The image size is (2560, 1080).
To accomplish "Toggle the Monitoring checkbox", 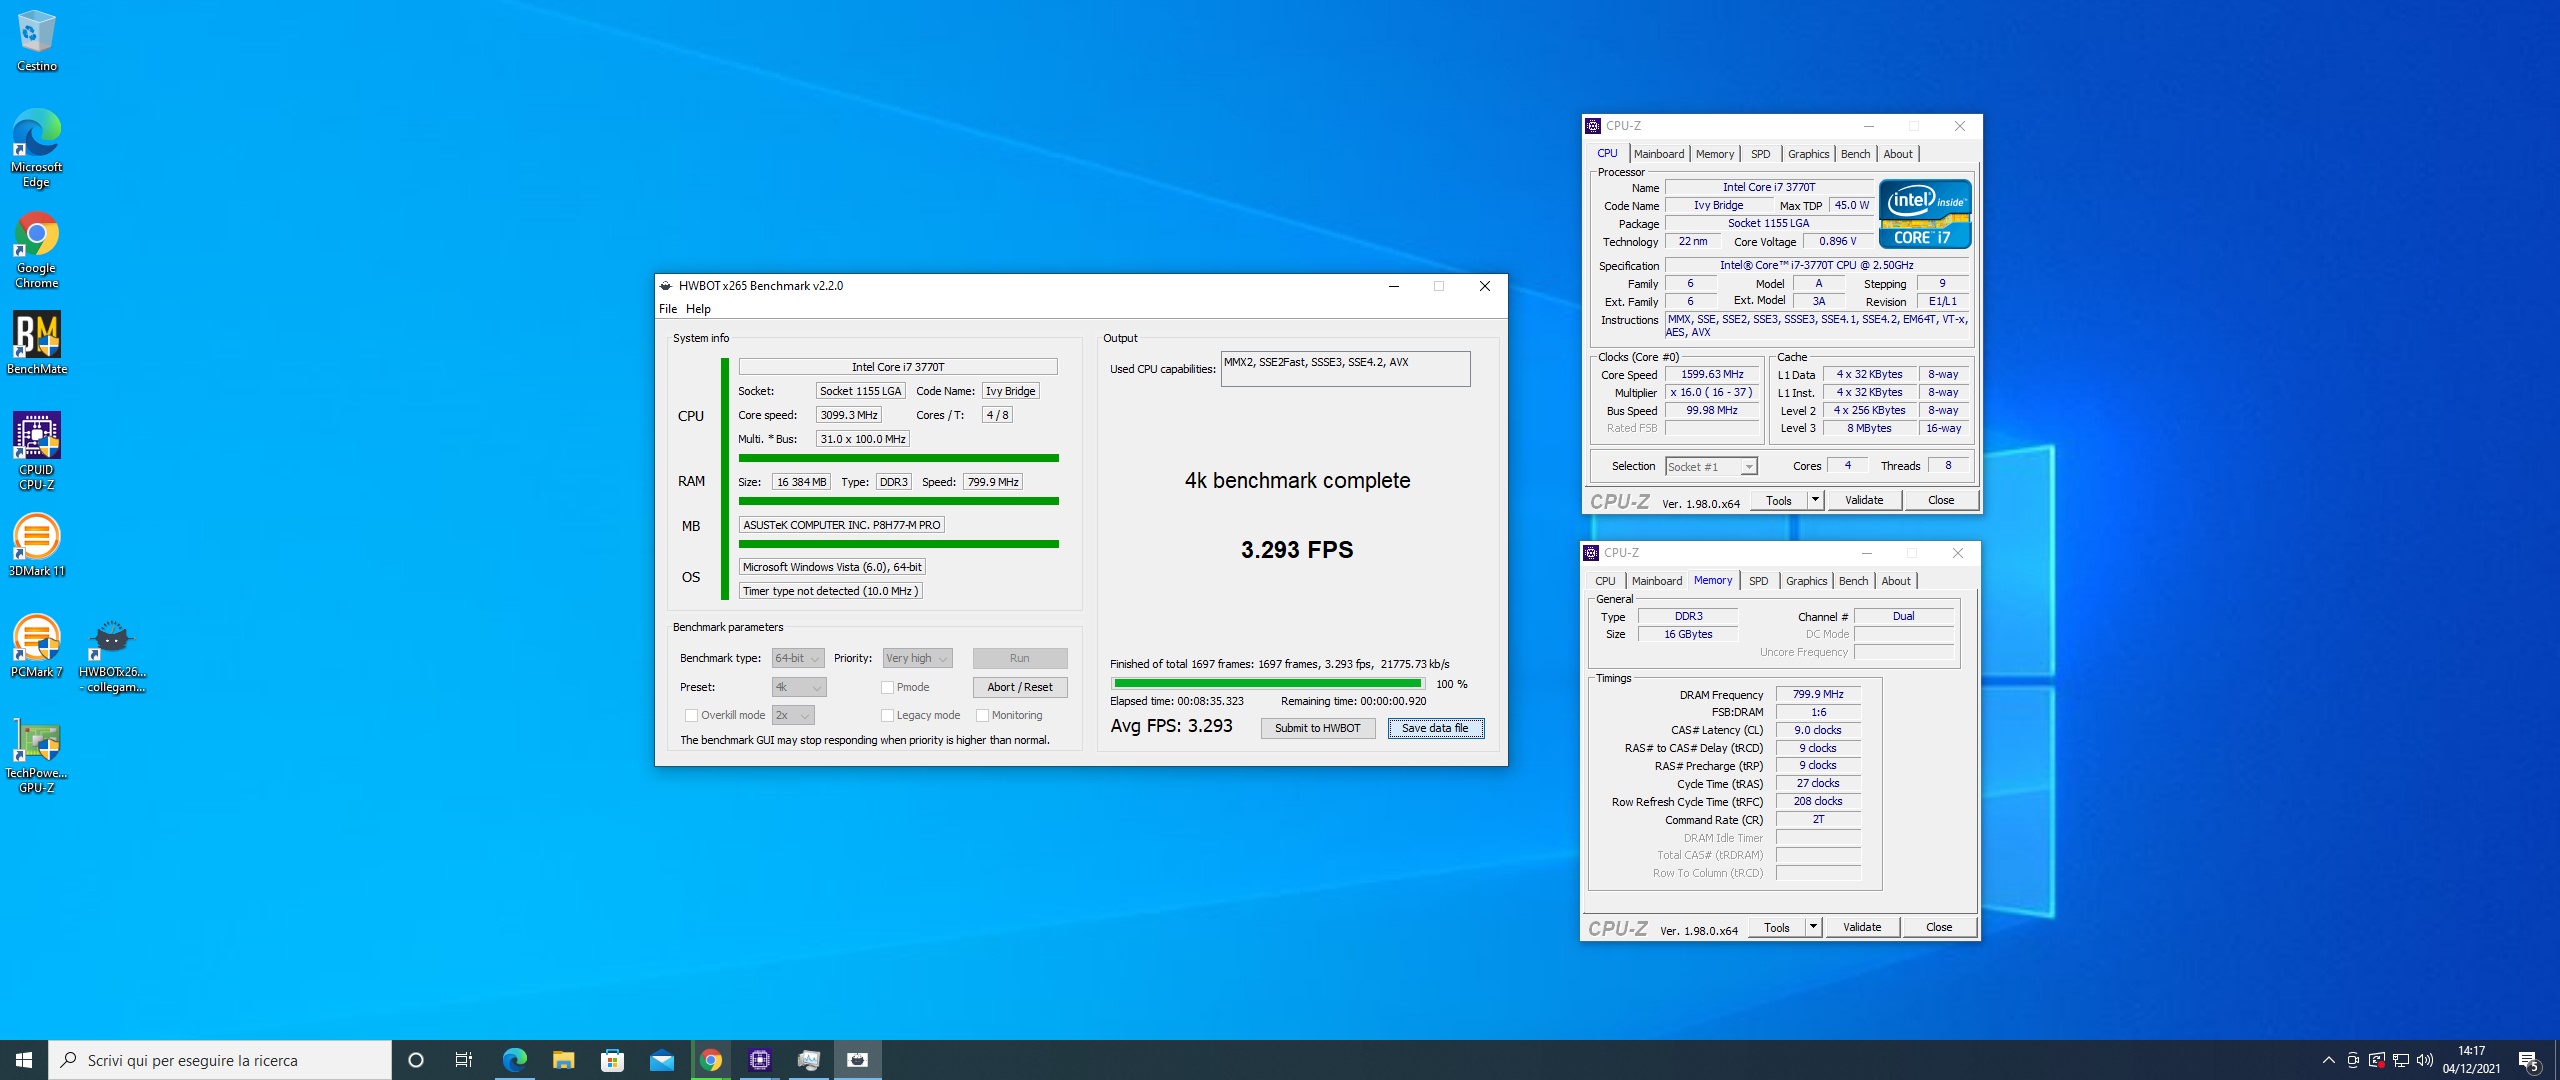I will 982,715.
